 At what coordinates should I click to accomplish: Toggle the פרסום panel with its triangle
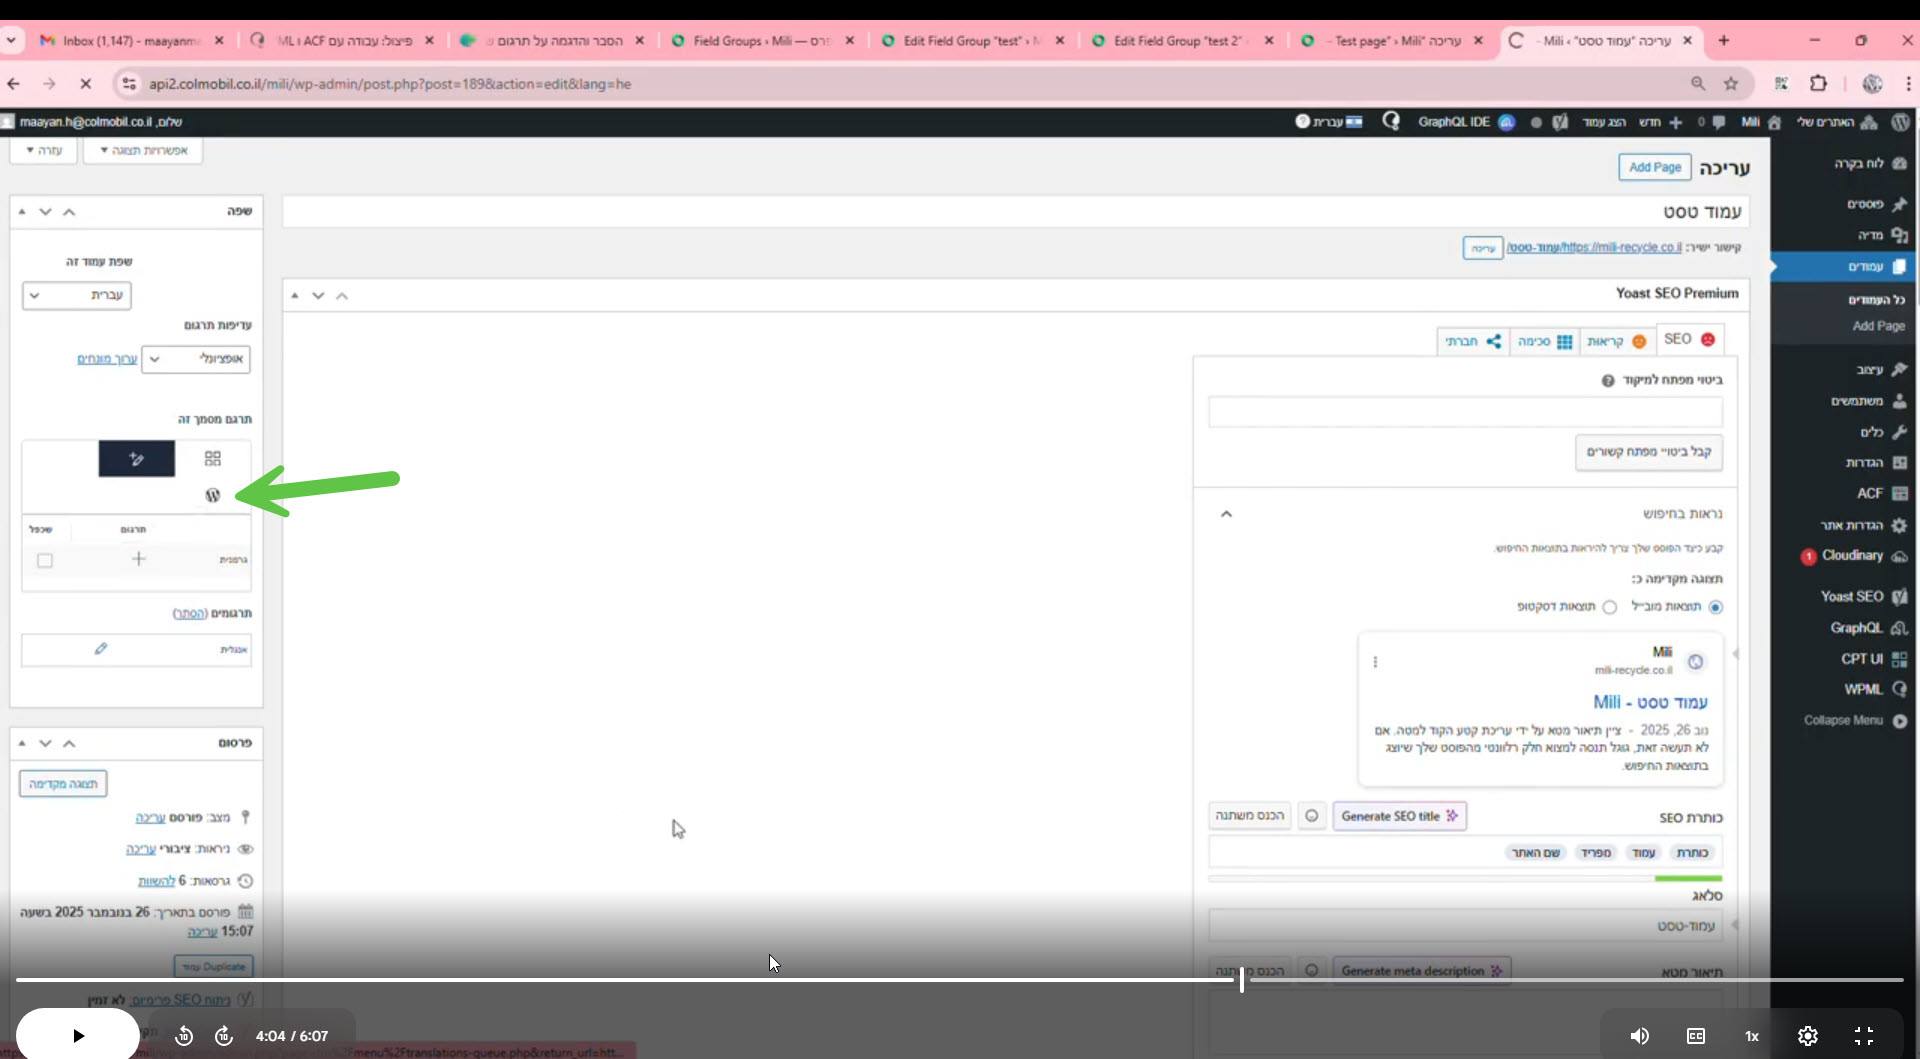[x=22, y=744]
